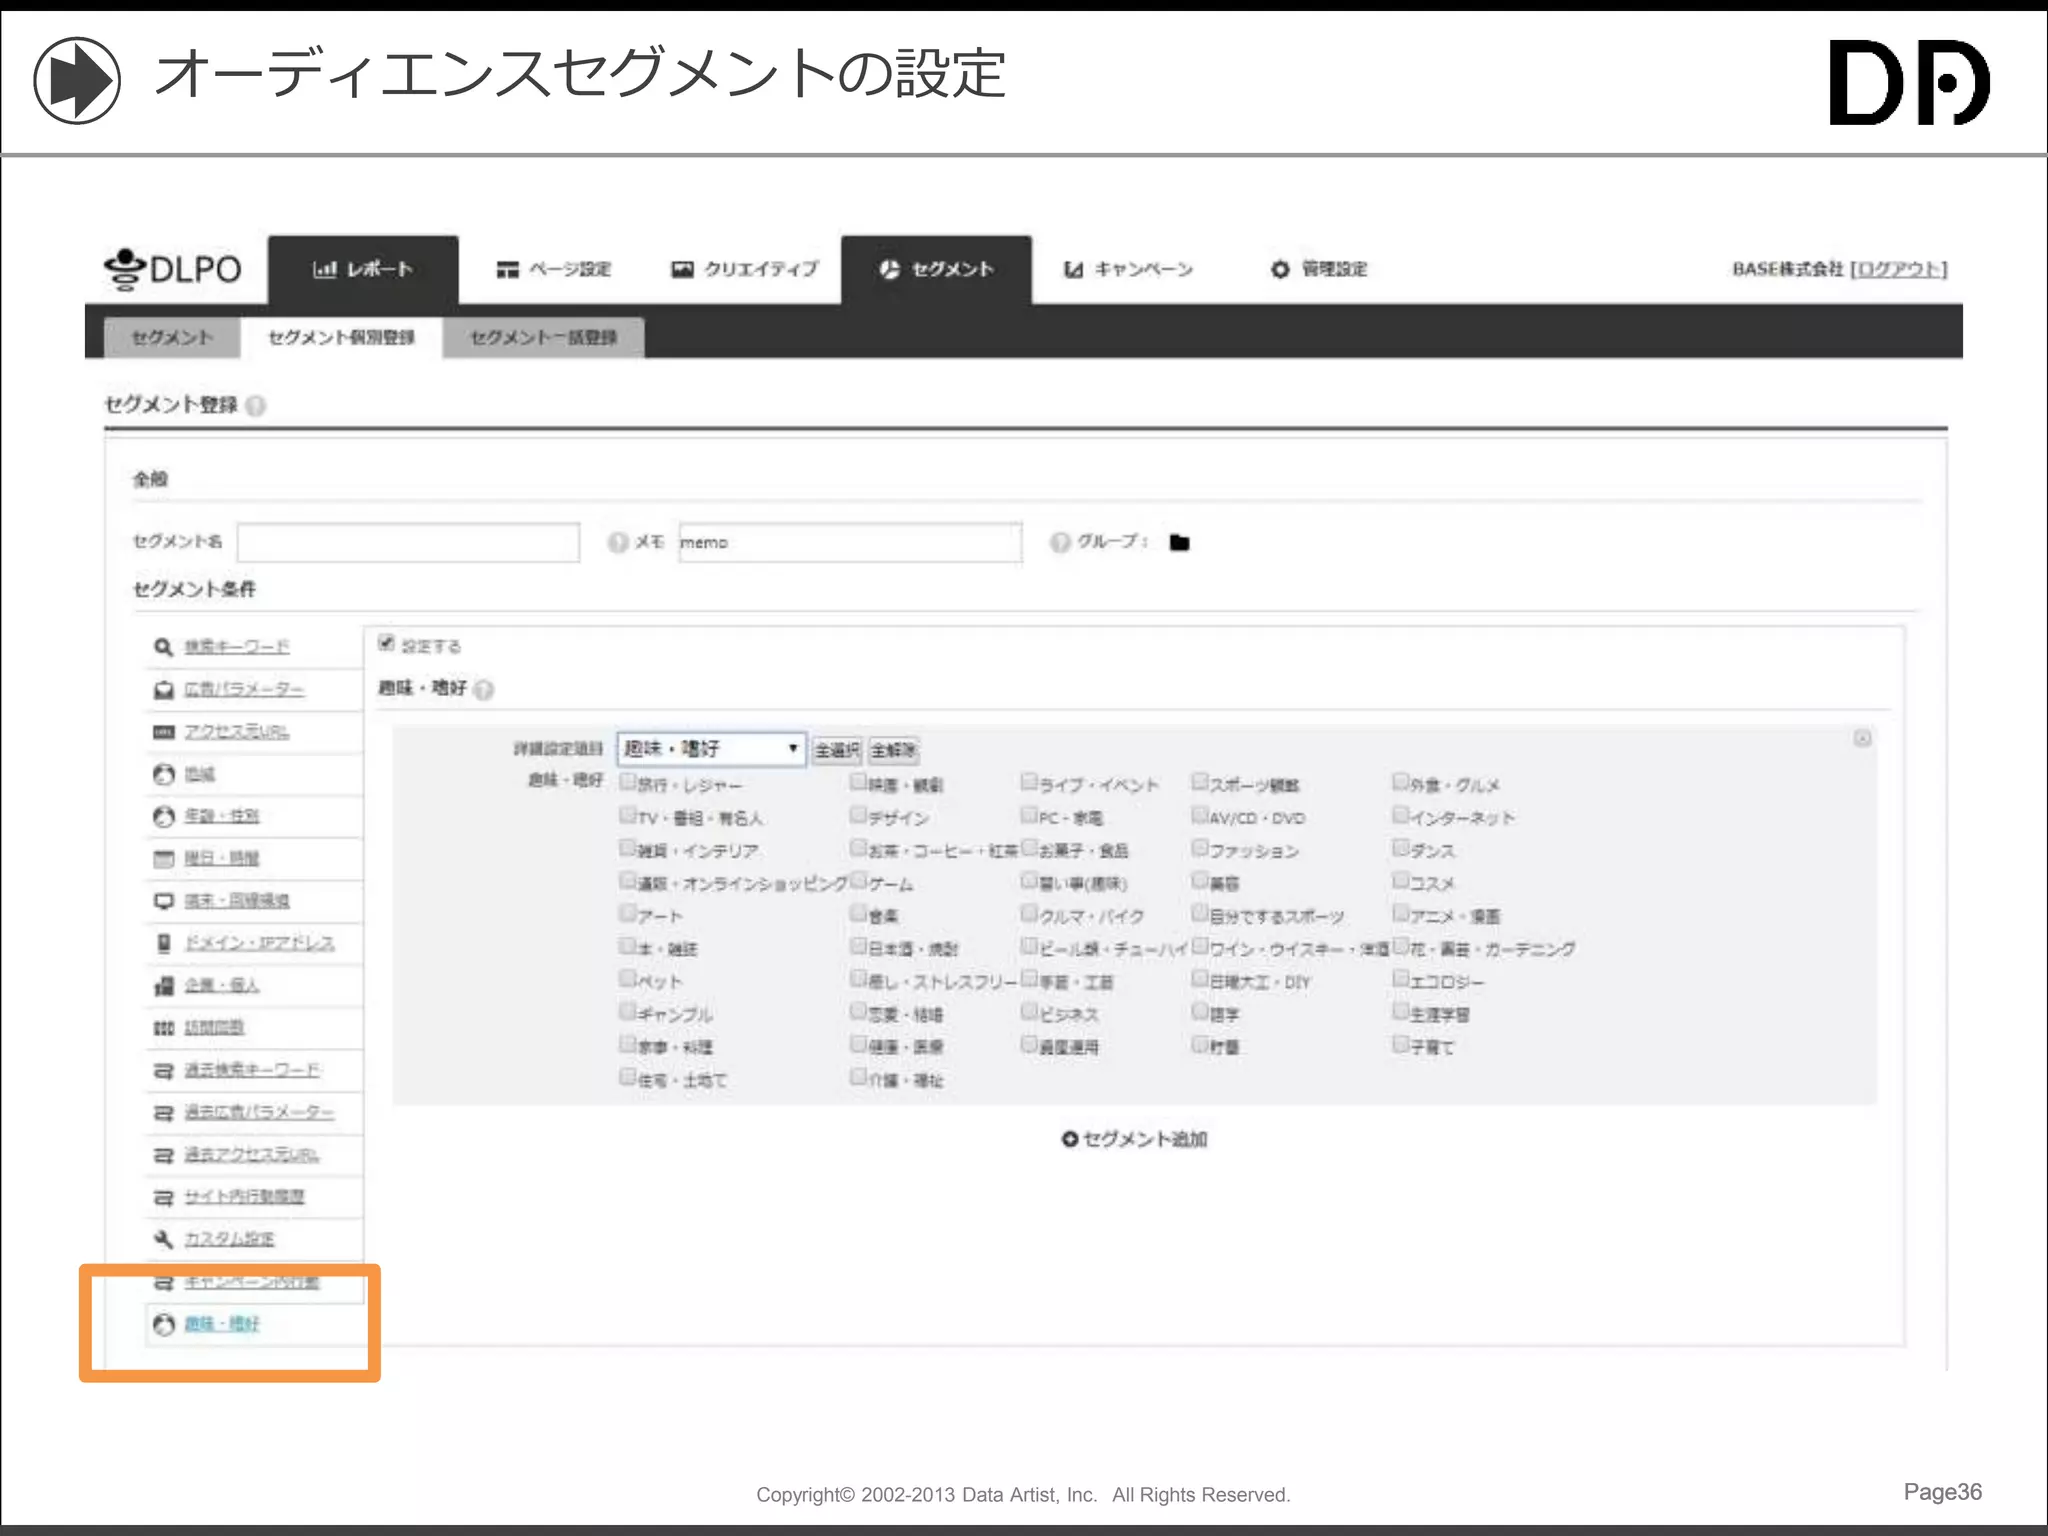This screenshot has height=1536, width=2048.
Task: Check the ライブ・イベント checkbox
Action: coord(1029,781)
